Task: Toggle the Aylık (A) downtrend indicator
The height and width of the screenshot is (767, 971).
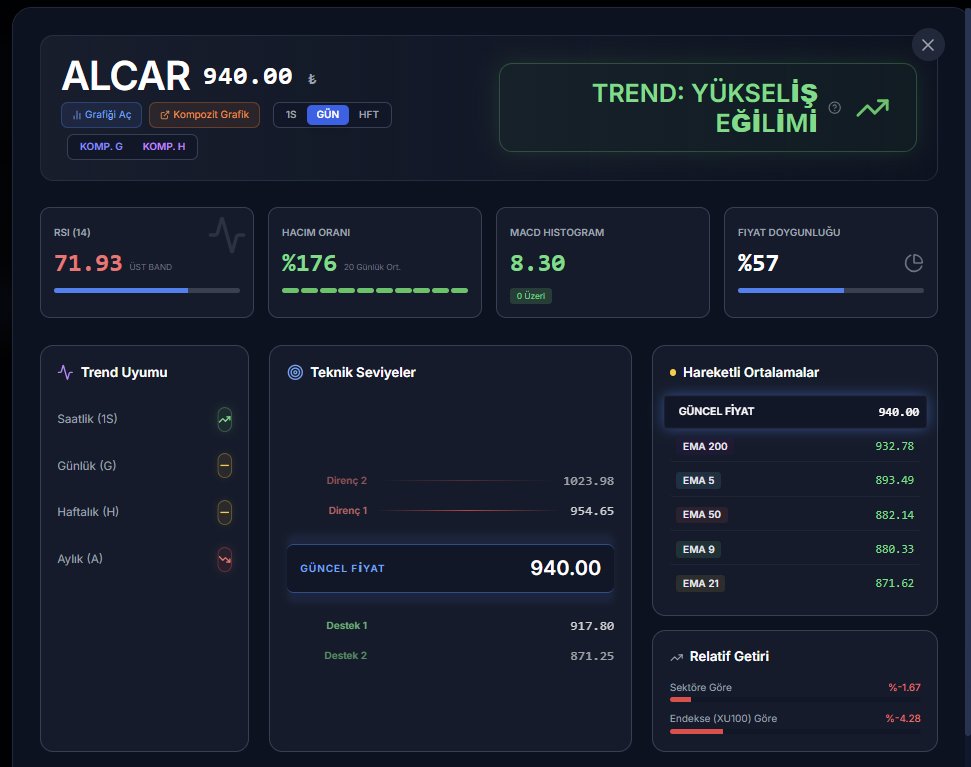Action: pyautogui.click(x=225, y=560)
